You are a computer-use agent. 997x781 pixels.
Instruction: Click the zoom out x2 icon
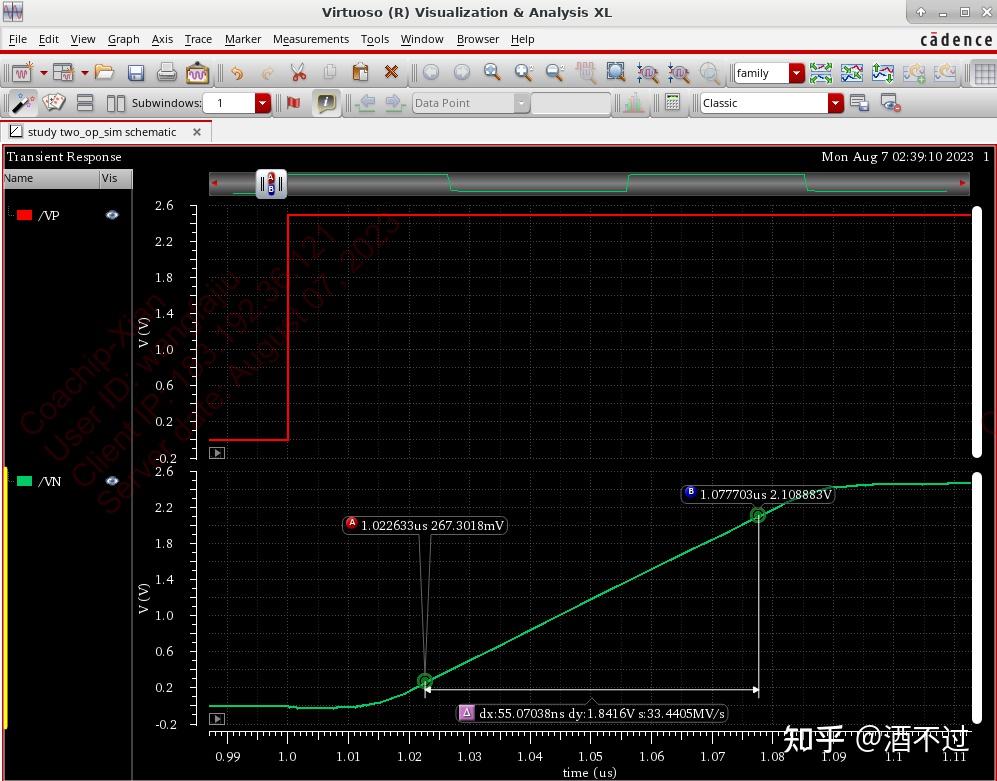(x=554, y=73)
